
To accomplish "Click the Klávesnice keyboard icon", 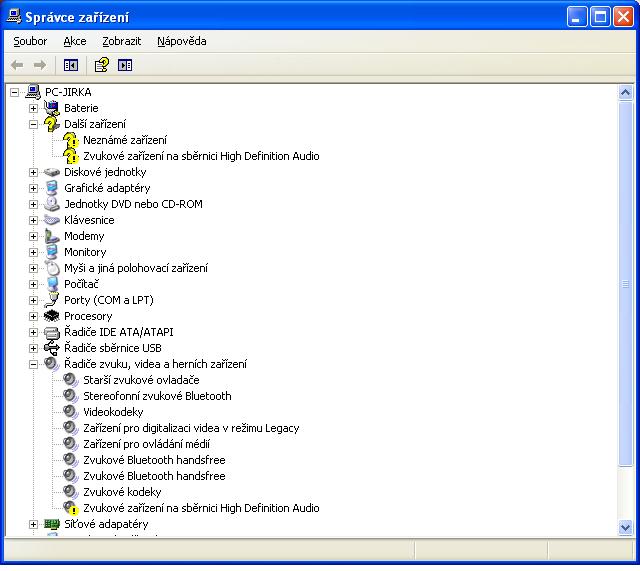I will click(x=52, y=220).
